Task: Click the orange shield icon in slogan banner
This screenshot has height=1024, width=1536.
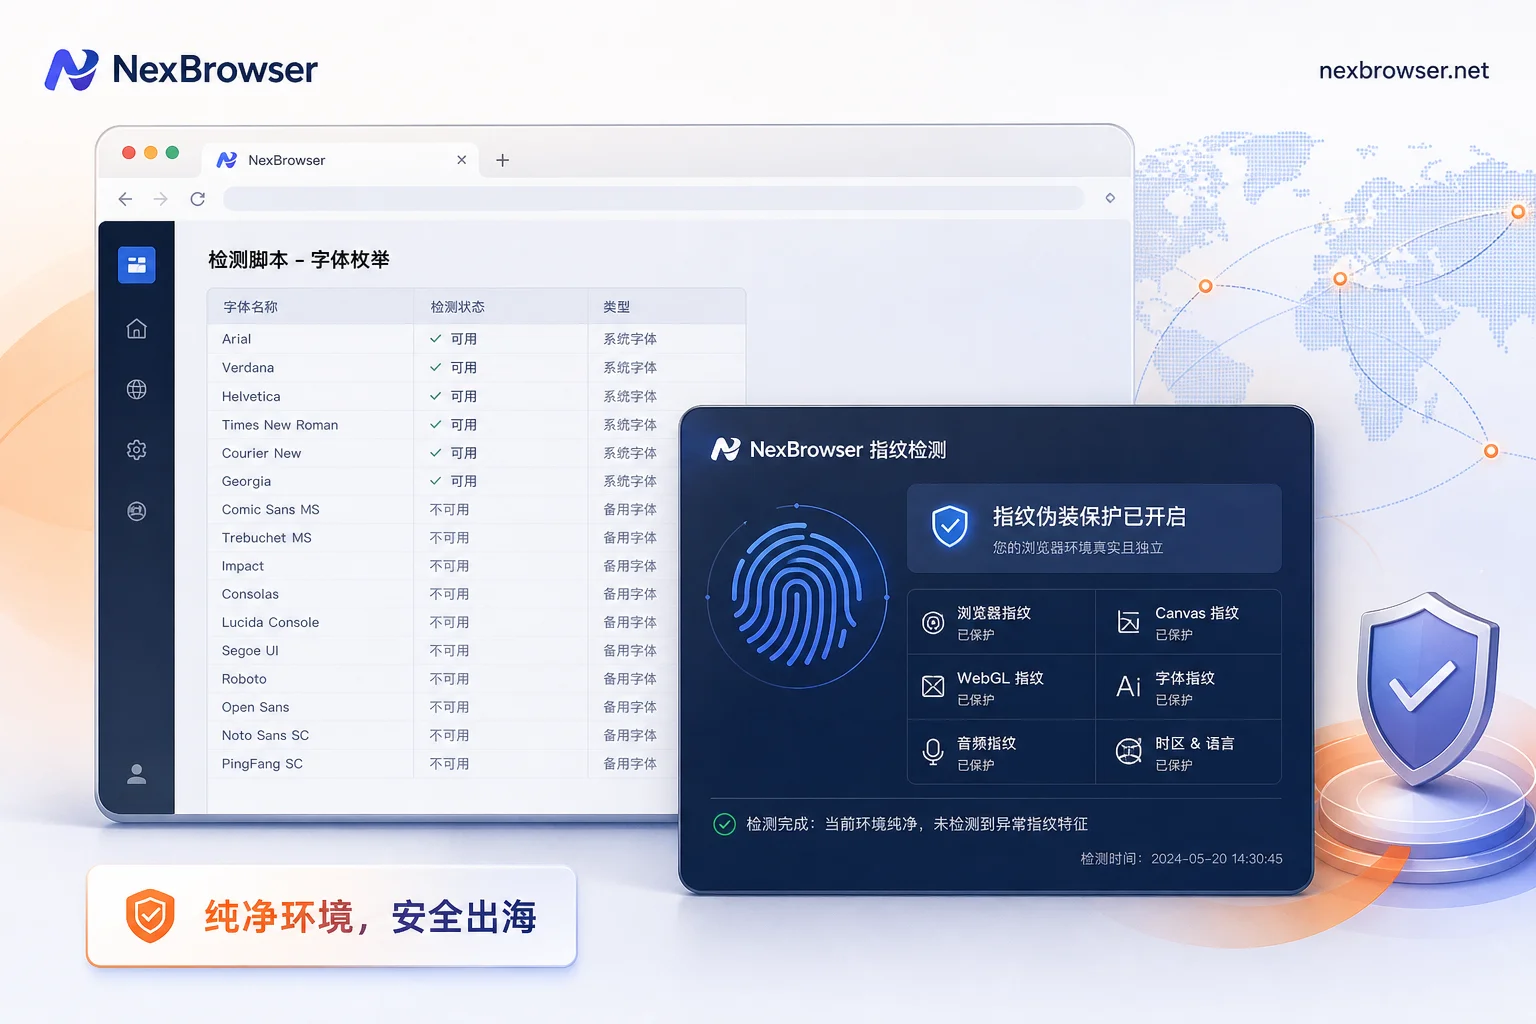Action: (150, 916)
